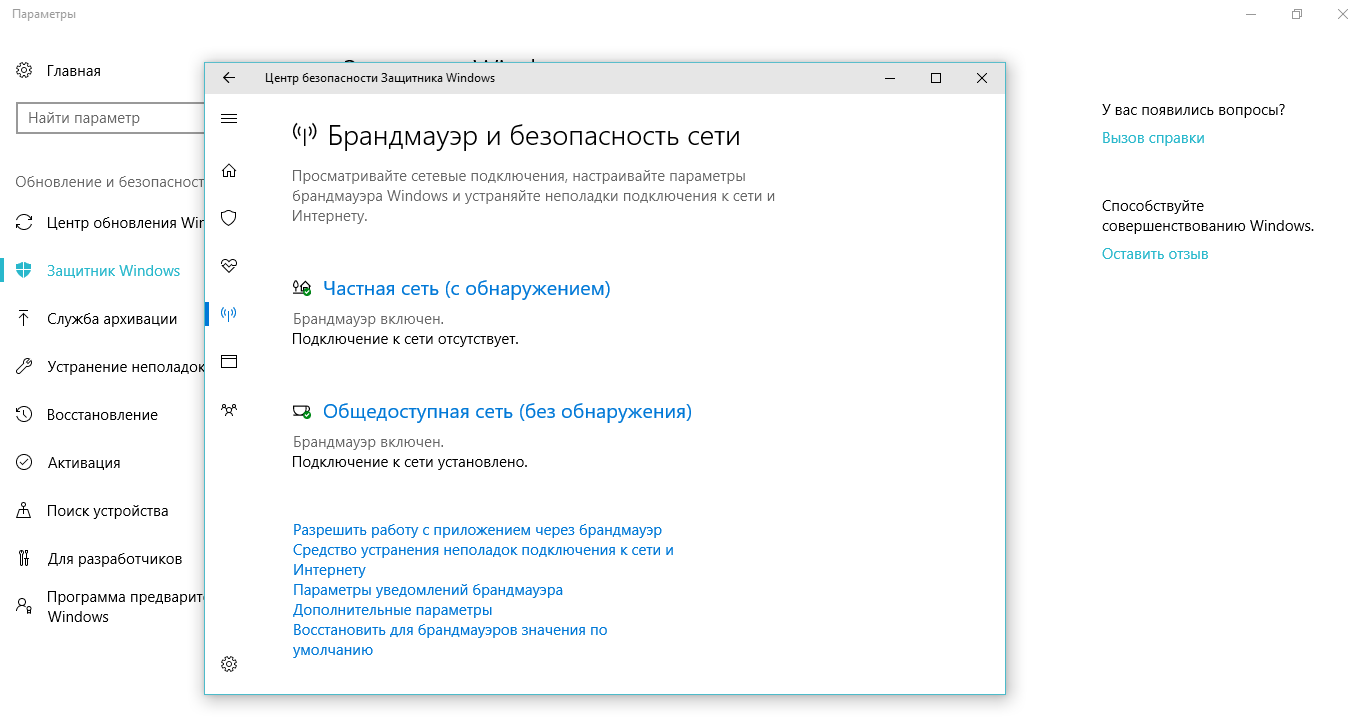Click the public network icon

pyautogui.click(x=302, y=411)
